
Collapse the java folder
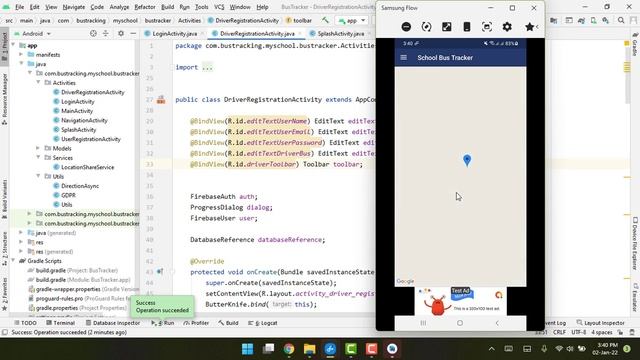21,64
